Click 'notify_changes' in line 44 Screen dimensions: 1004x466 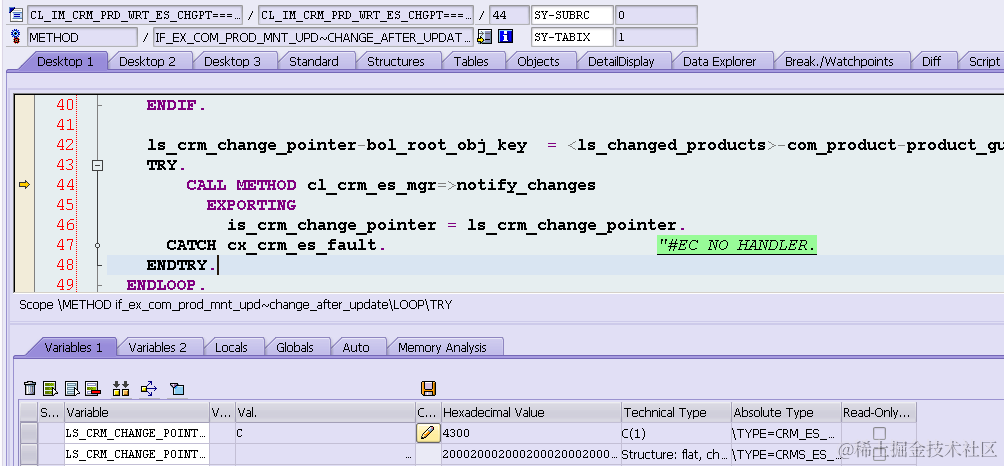pos(526,186)
